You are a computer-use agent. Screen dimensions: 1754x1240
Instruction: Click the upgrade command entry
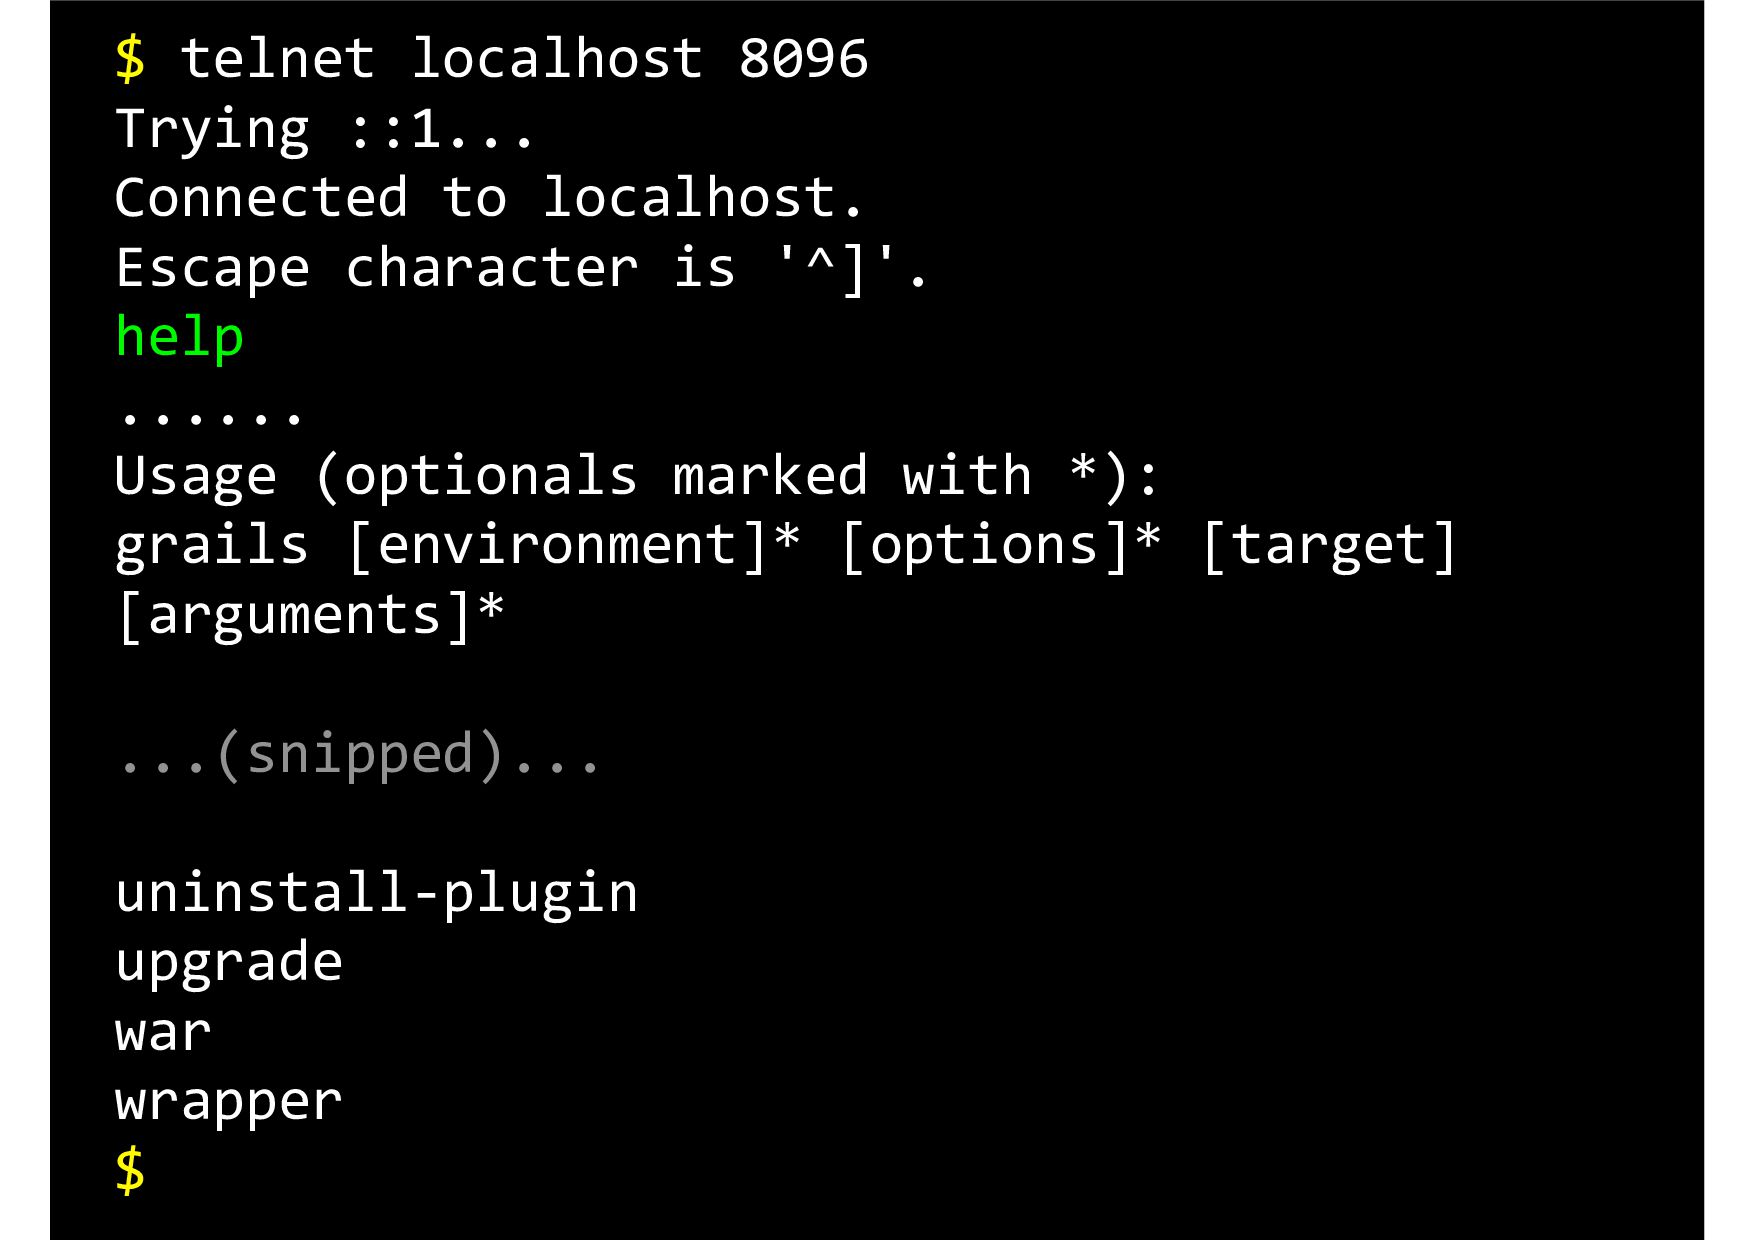point(229,964)
